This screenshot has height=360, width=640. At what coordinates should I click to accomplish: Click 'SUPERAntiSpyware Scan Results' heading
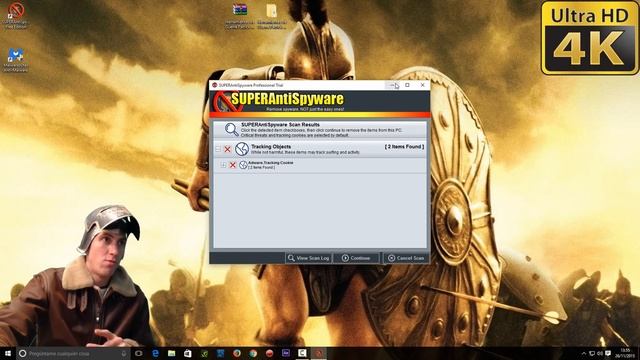(x=280, y=124)
